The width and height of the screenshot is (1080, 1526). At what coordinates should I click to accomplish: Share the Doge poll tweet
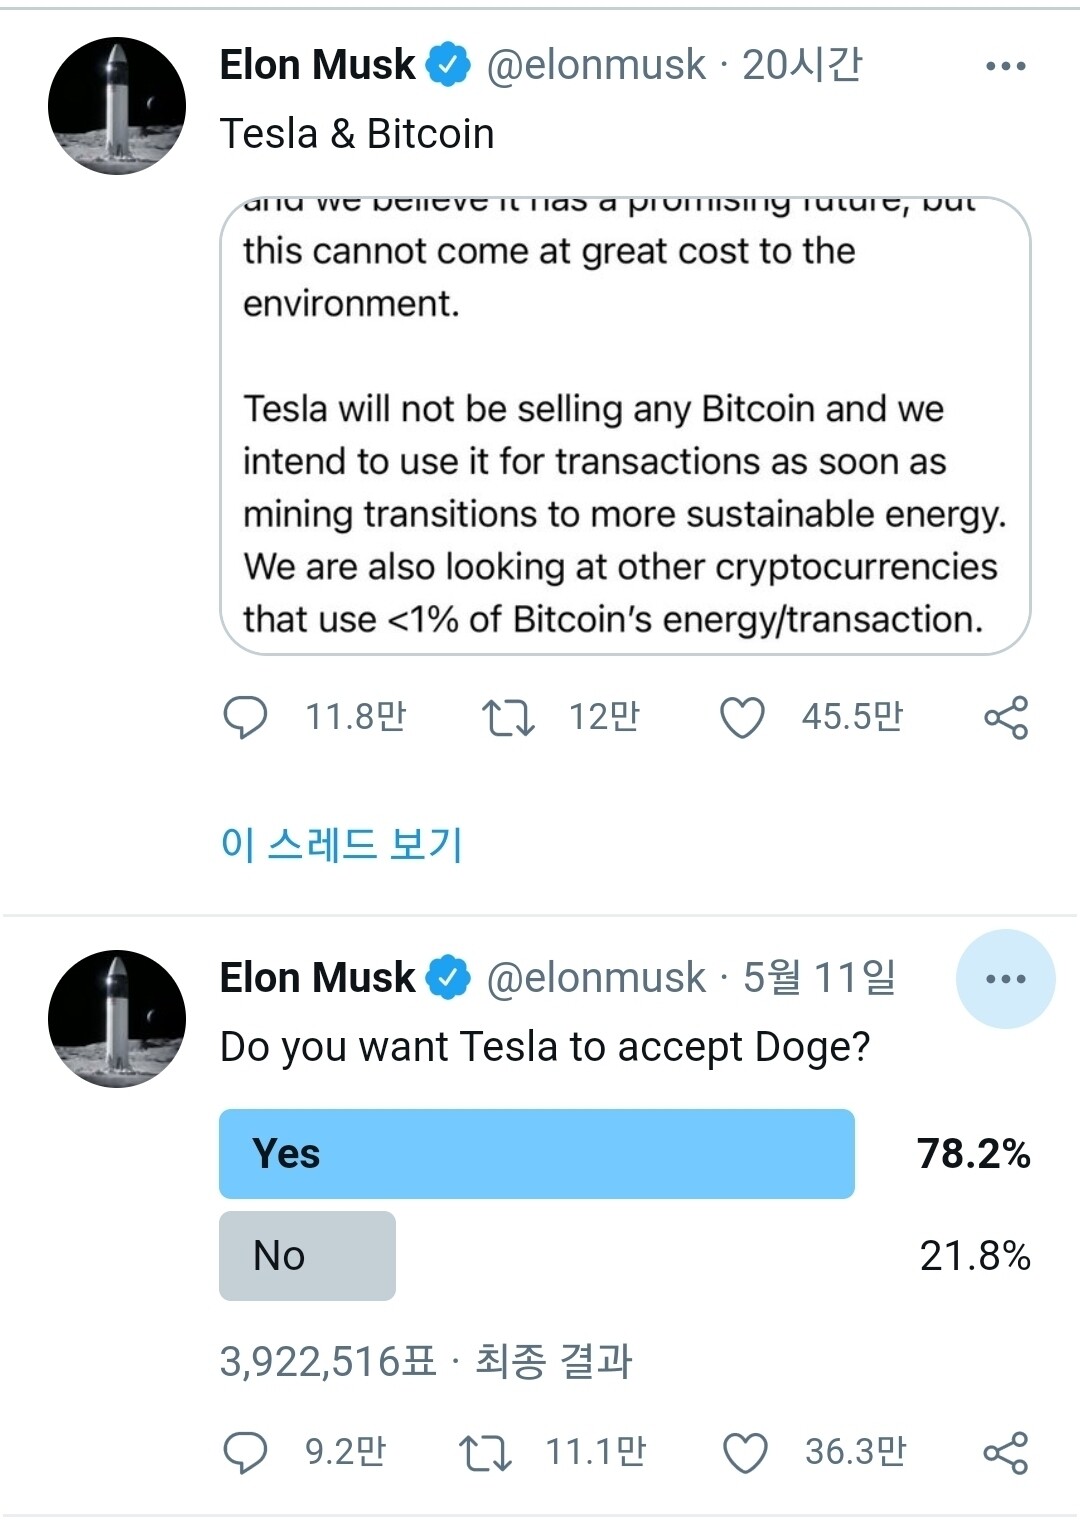pos(1005,1452)
